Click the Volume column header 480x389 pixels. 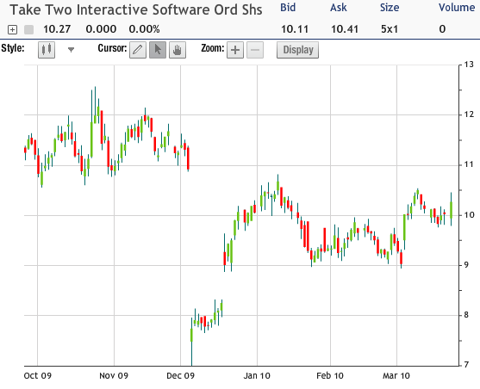click(457, 7)
